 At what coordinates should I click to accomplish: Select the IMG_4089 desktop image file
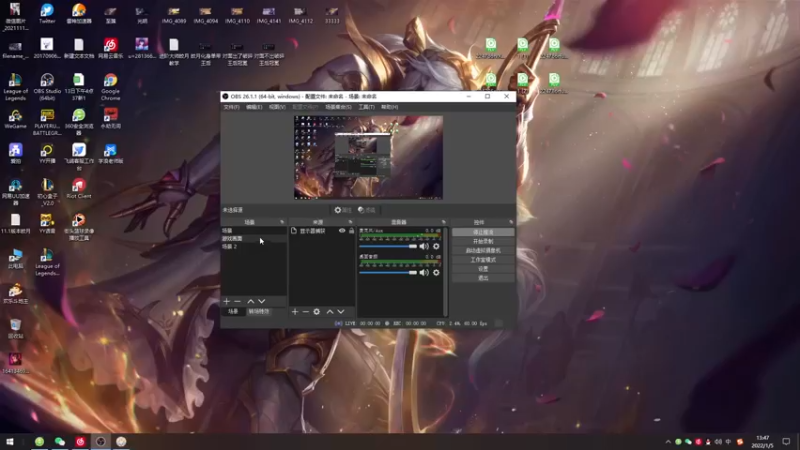coord(173,15)
